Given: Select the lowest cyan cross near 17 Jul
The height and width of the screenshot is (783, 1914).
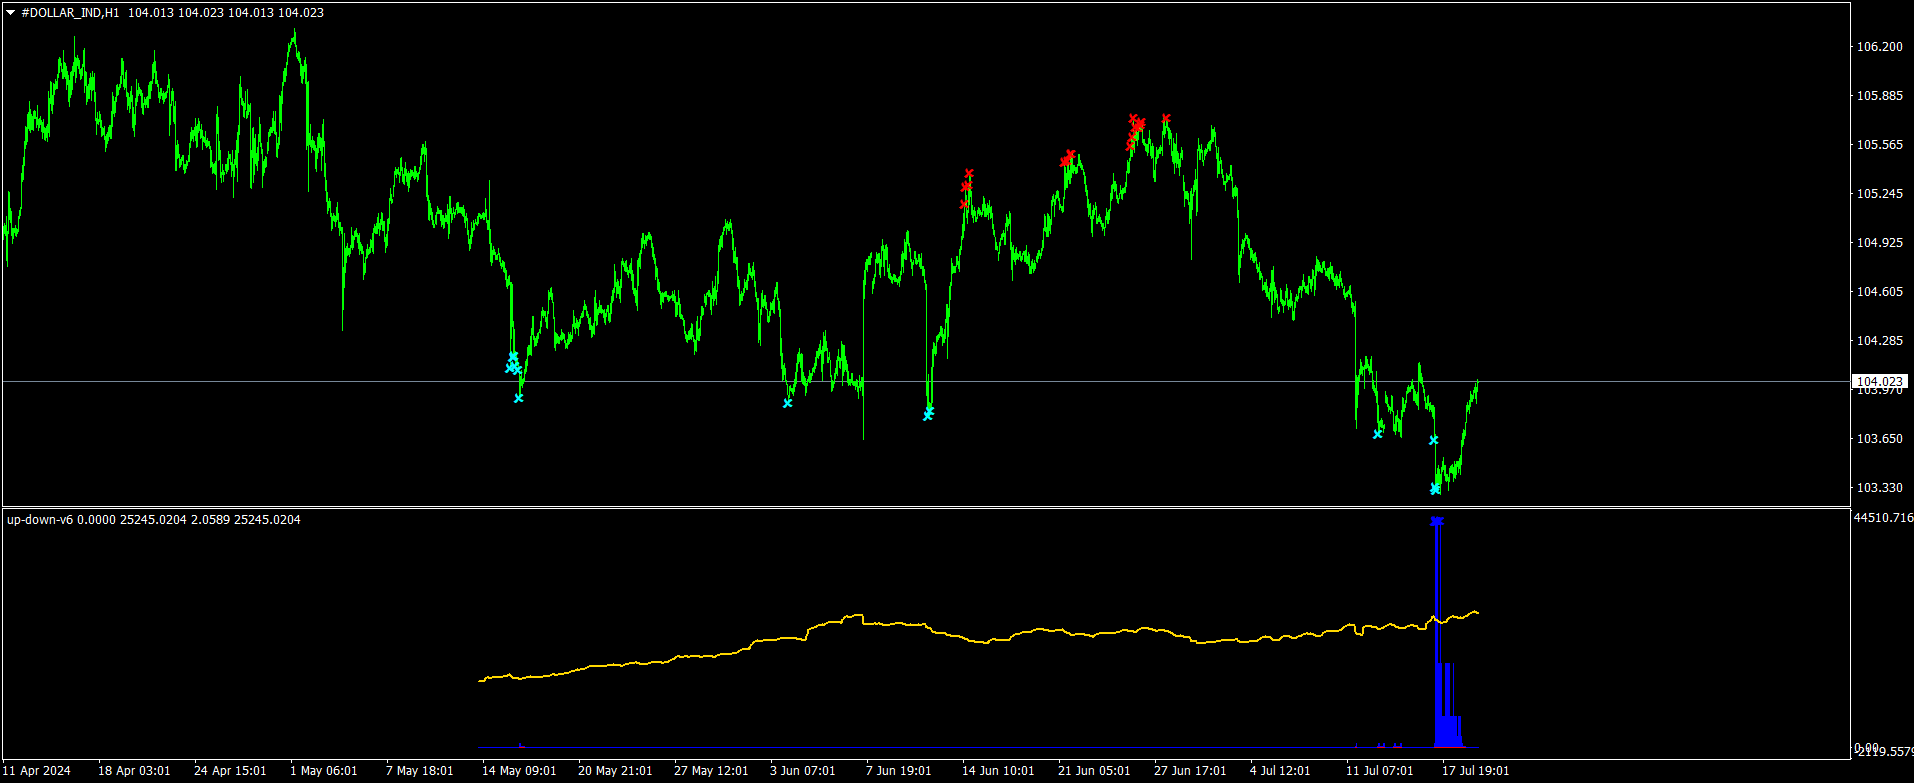Looking at the screenshot, I should (x=1435, y=489).
